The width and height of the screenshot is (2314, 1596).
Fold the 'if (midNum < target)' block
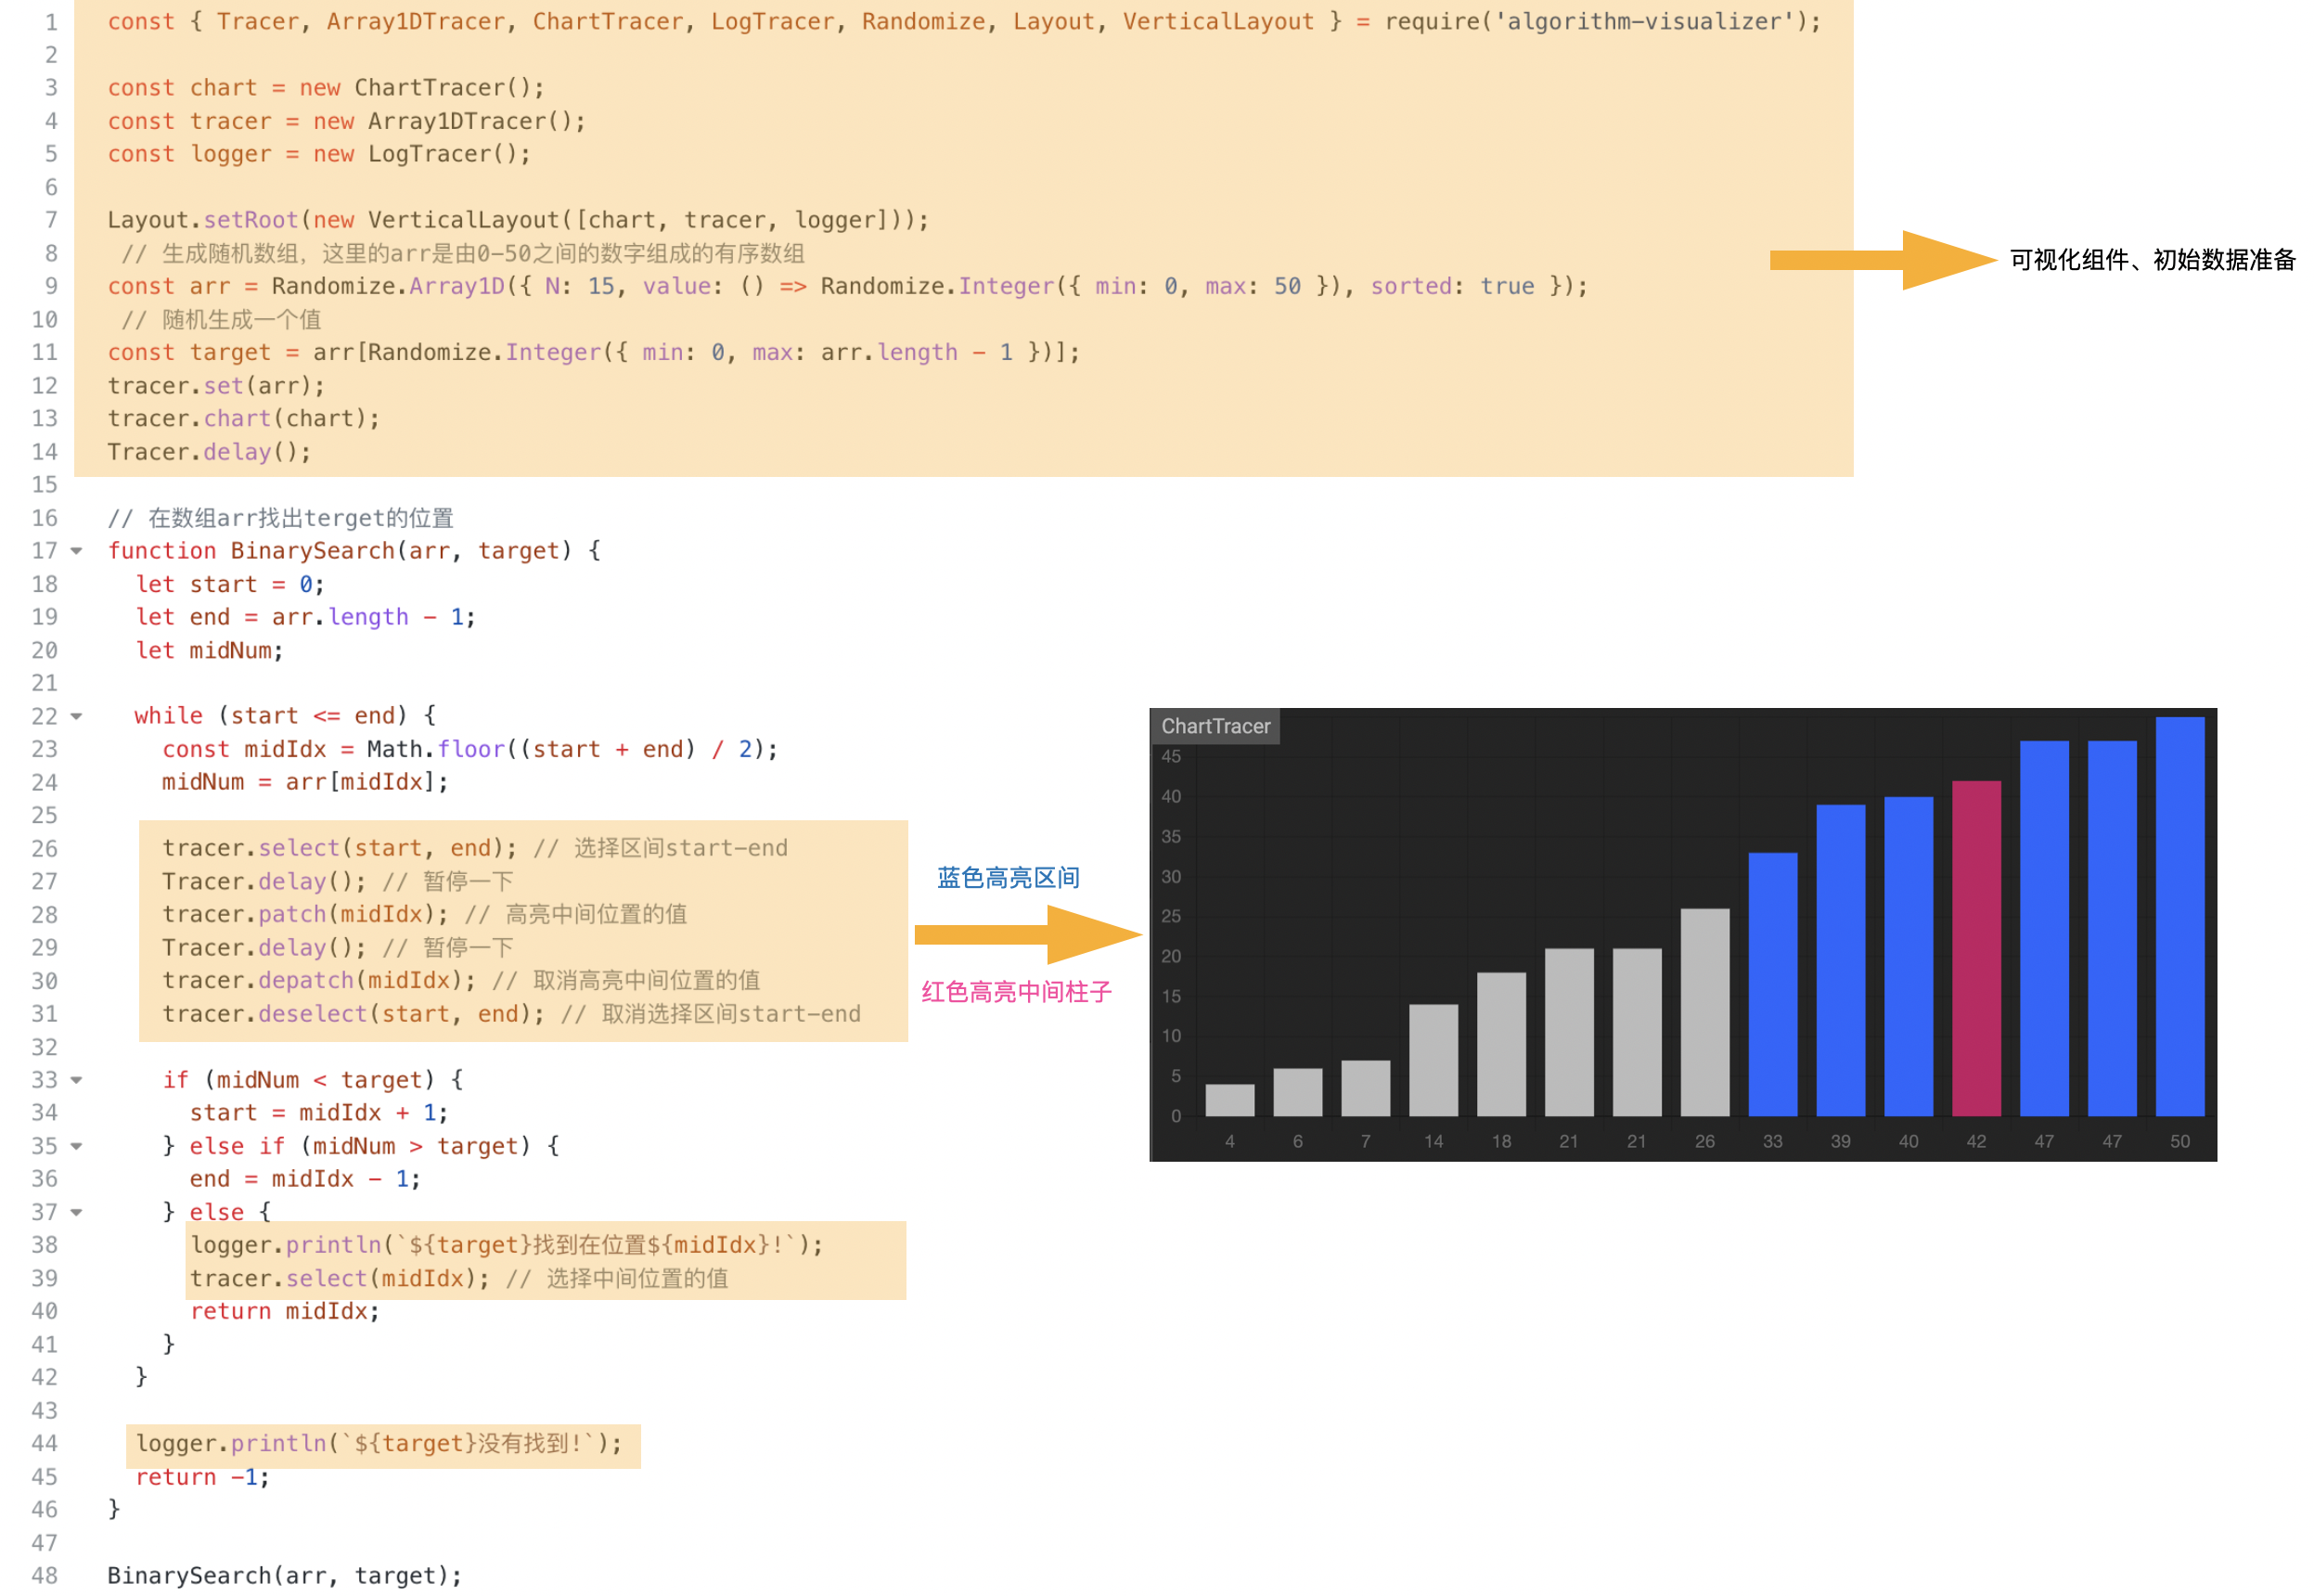tap(76, 1081)
